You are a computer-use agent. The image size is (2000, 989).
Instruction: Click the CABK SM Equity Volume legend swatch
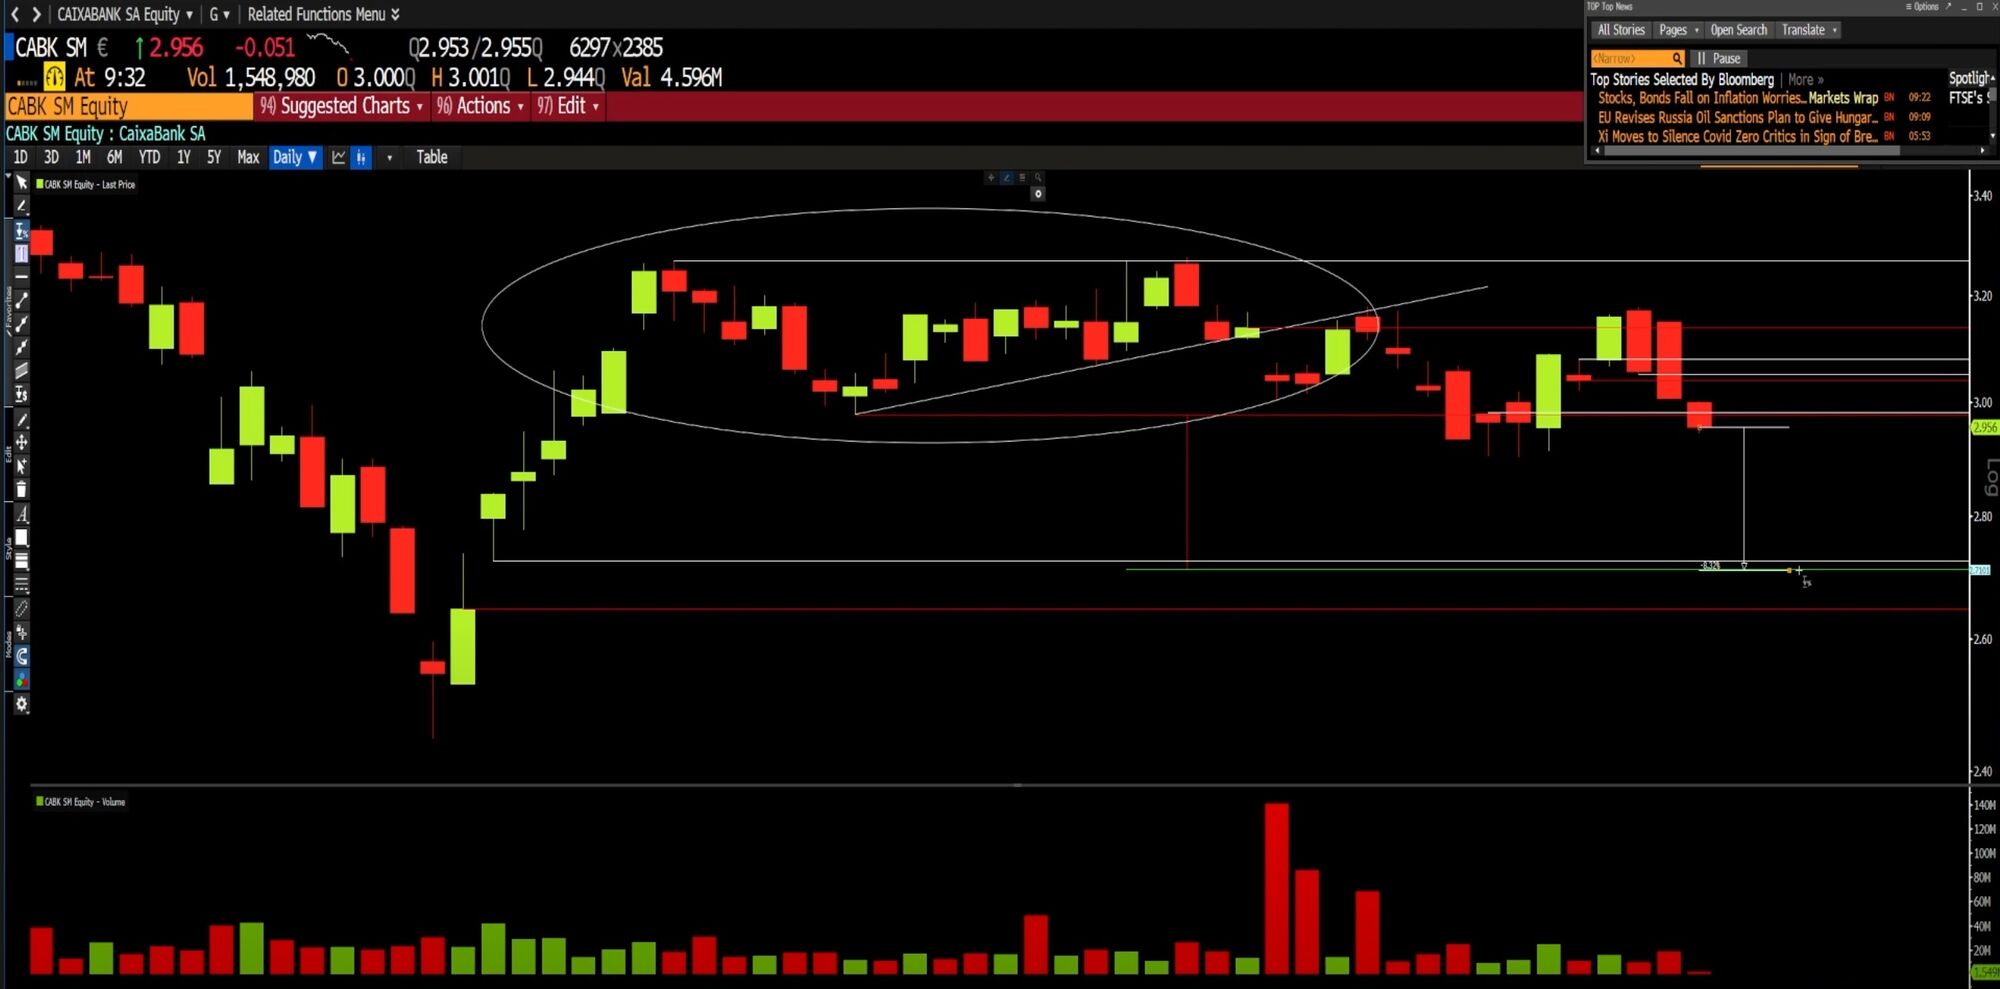(x=40, y=801)
